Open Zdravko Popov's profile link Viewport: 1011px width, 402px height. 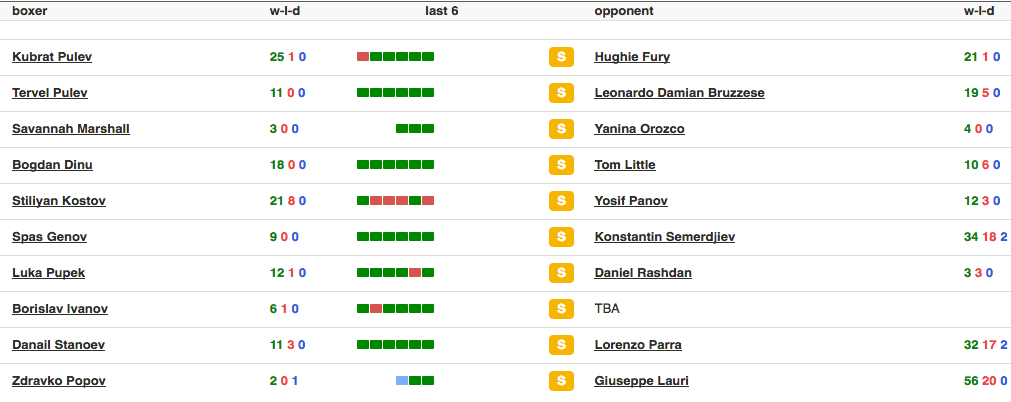(58, 381)
